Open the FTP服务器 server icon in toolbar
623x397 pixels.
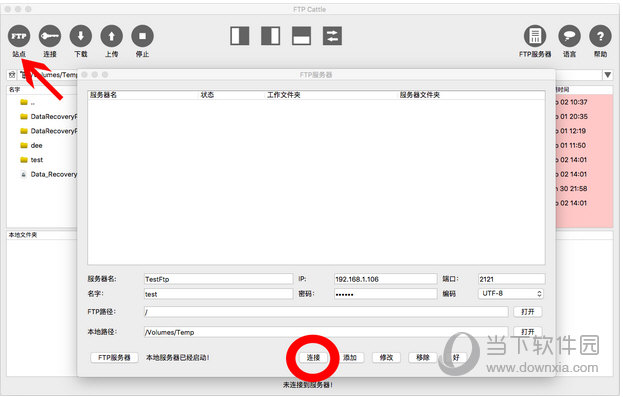535,36
